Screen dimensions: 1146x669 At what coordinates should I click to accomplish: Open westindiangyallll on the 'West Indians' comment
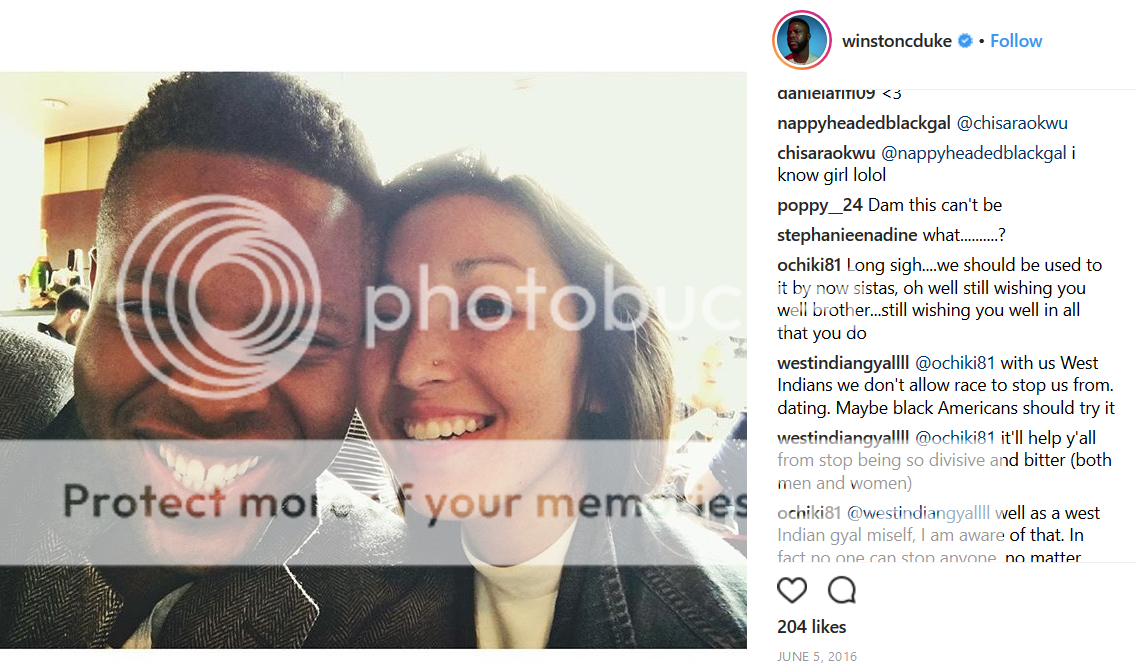[843, 362]
